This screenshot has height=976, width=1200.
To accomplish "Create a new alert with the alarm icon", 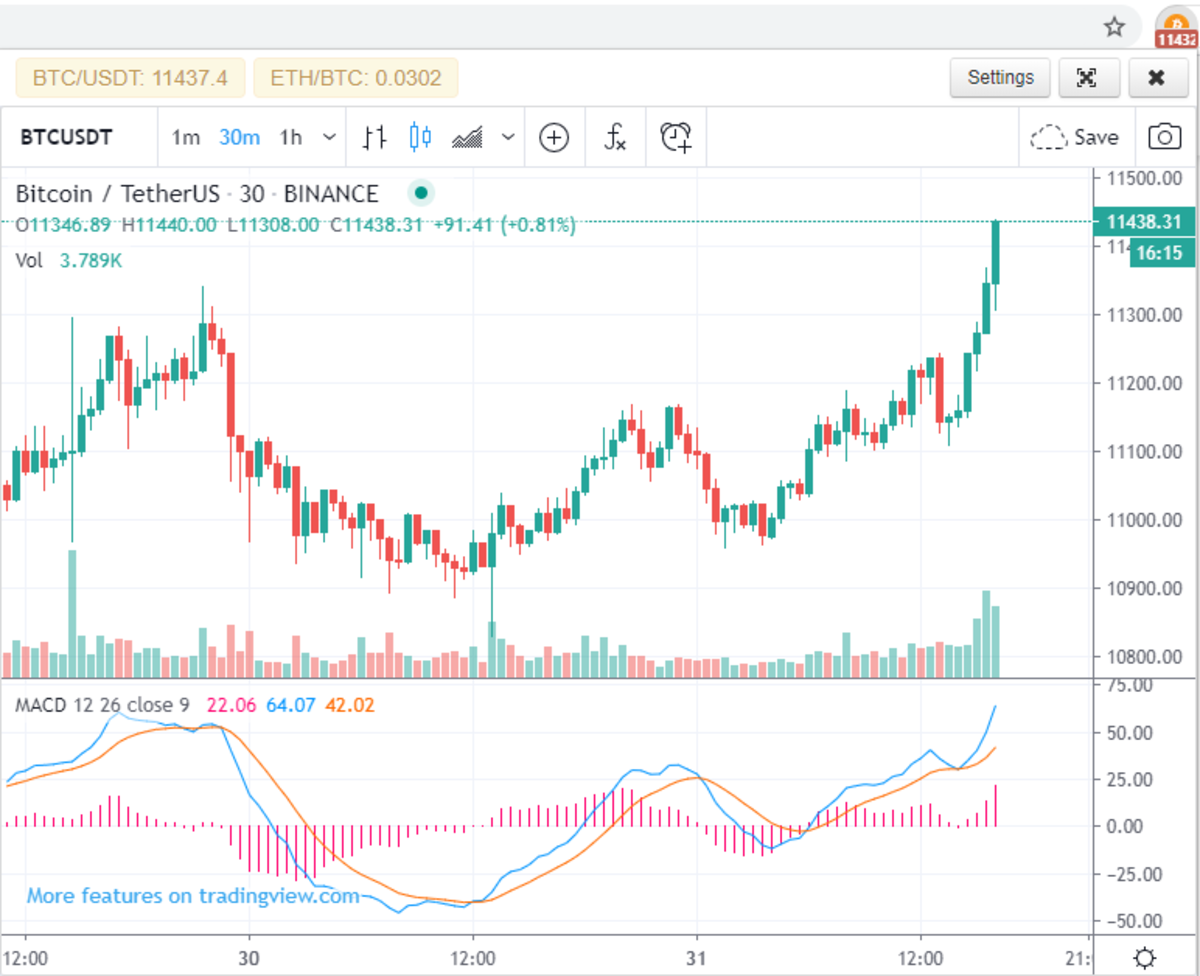I will click(x=675, y=137).
